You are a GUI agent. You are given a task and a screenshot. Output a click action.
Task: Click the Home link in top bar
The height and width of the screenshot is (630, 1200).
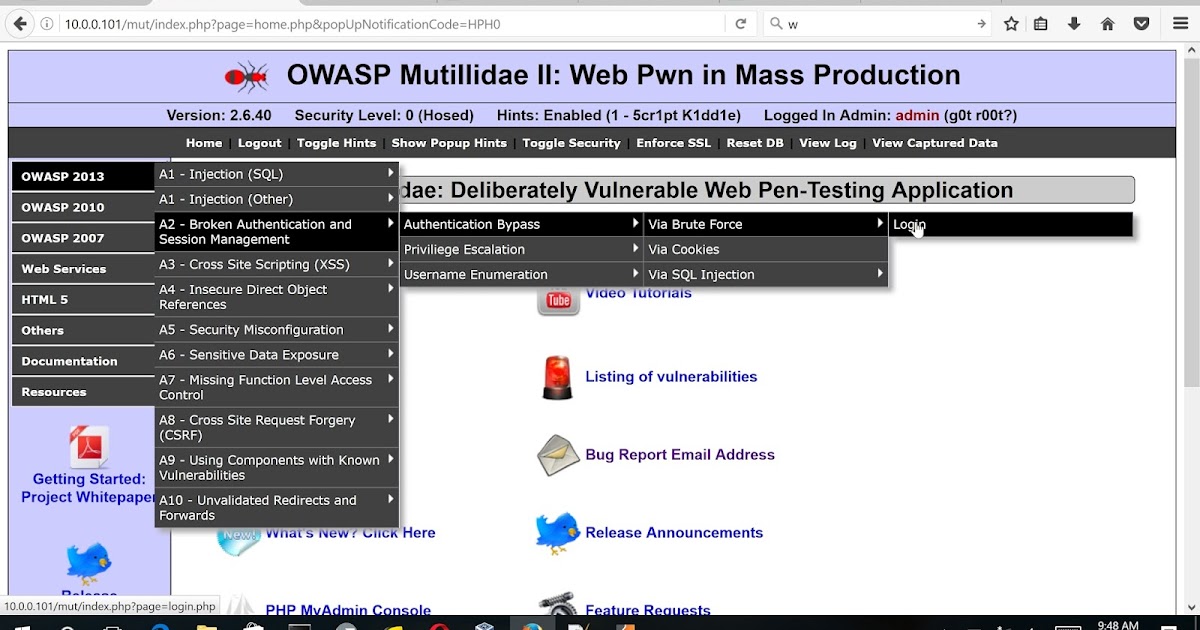204,143
